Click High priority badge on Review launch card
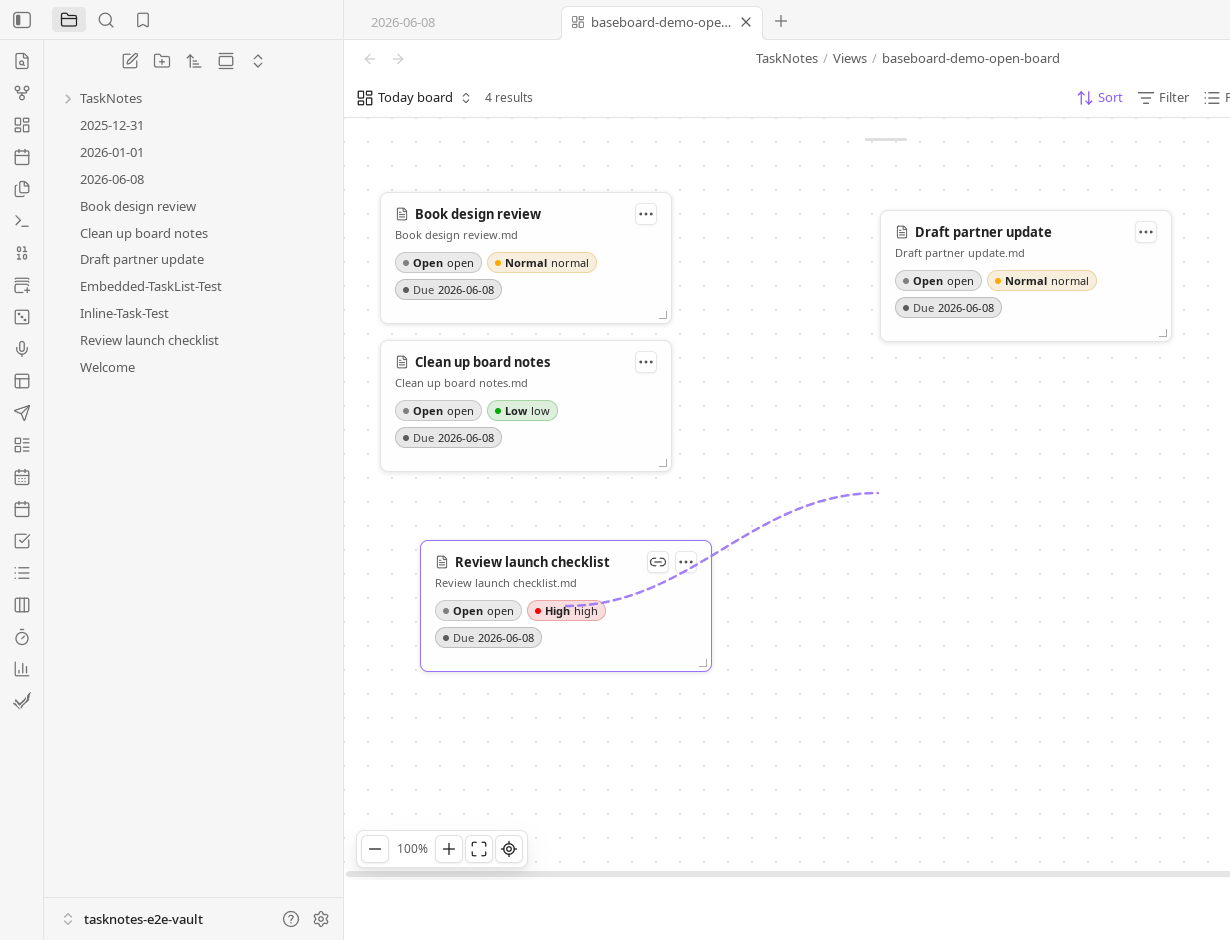Screen dimensions: 1230x940 click(x=566, y=611)
